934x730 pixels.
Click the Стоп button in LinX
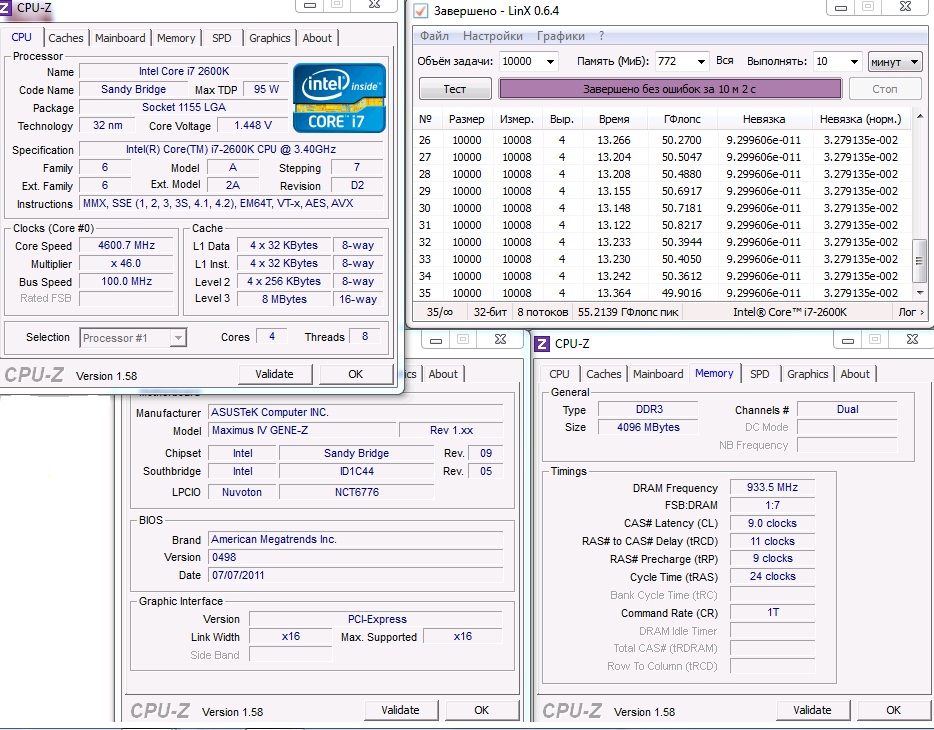(x=885, y=89)
